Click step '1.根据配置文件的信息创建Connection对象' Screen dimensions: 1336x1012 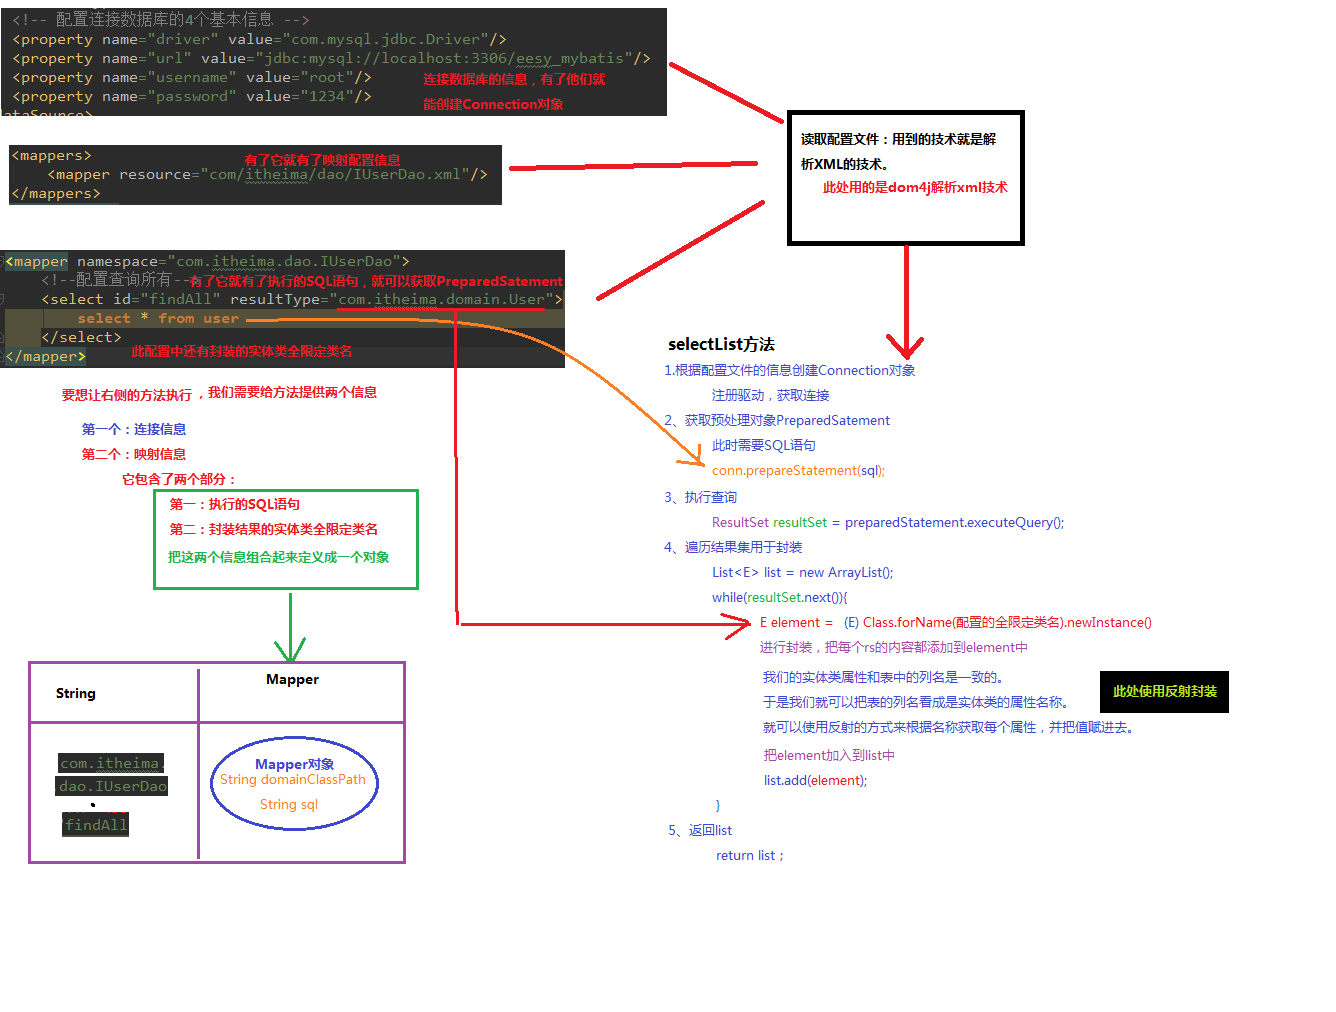(x=790, y=370)
